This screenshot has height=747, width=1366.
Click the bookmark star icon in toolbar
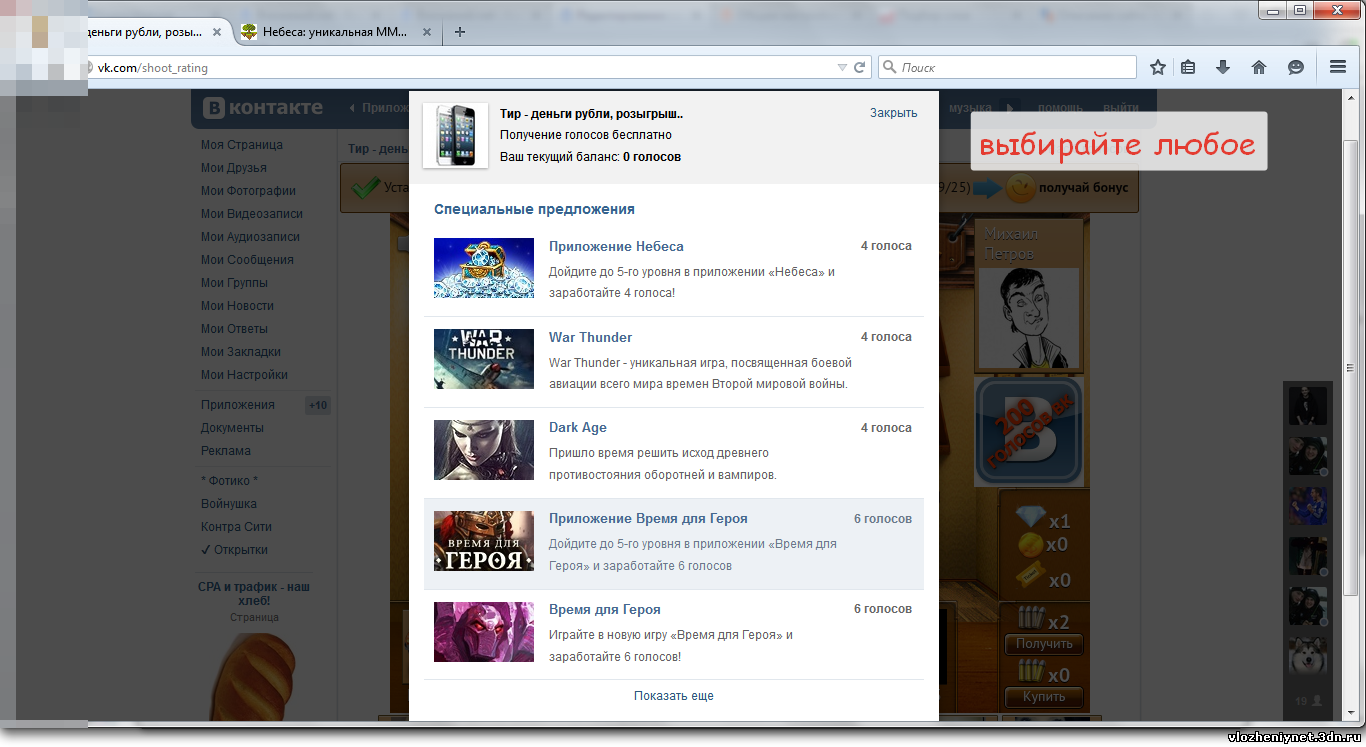[x=1158, y=67]
